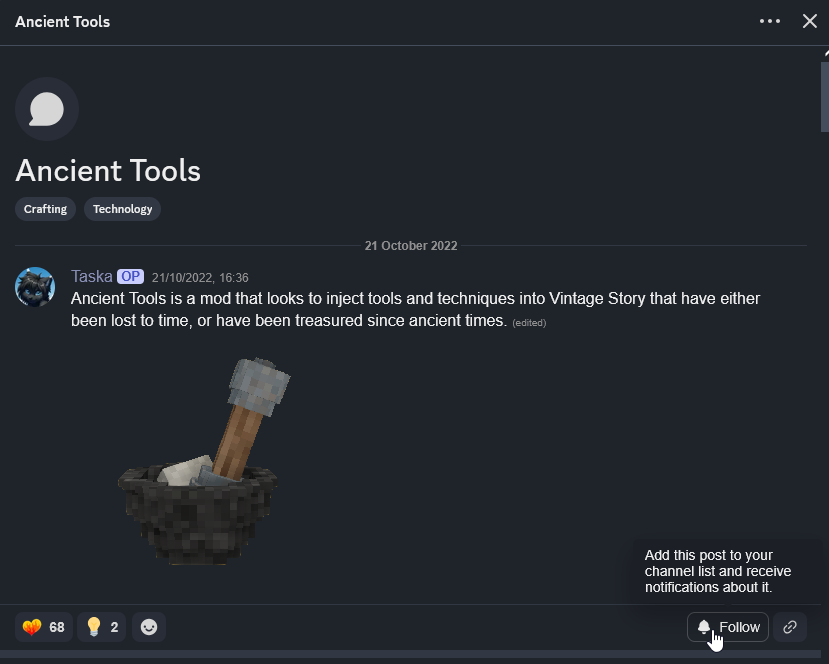Open Taska's avatar profile
The image size is (829, 664).
[x=35, y=287]
